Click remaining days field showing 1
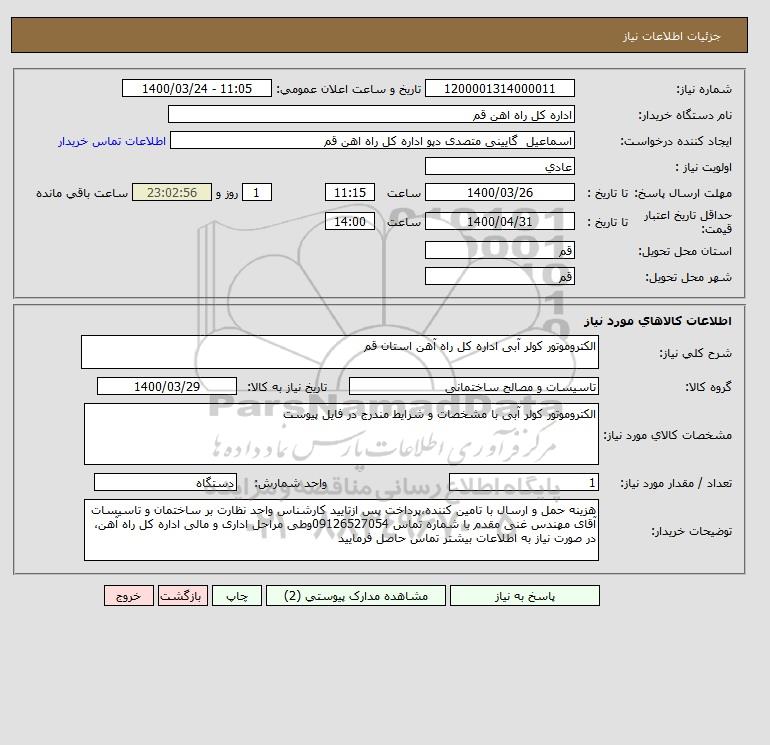Screen dimensions: 770x745 point(256,193)
